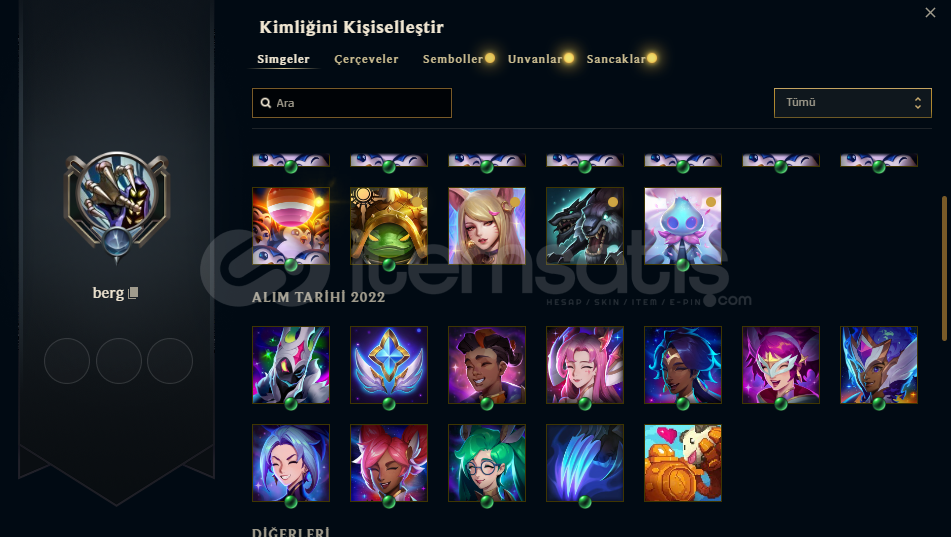Select the poro with orange robot icon
The image size is (951, 537).
tap(683, 463)
